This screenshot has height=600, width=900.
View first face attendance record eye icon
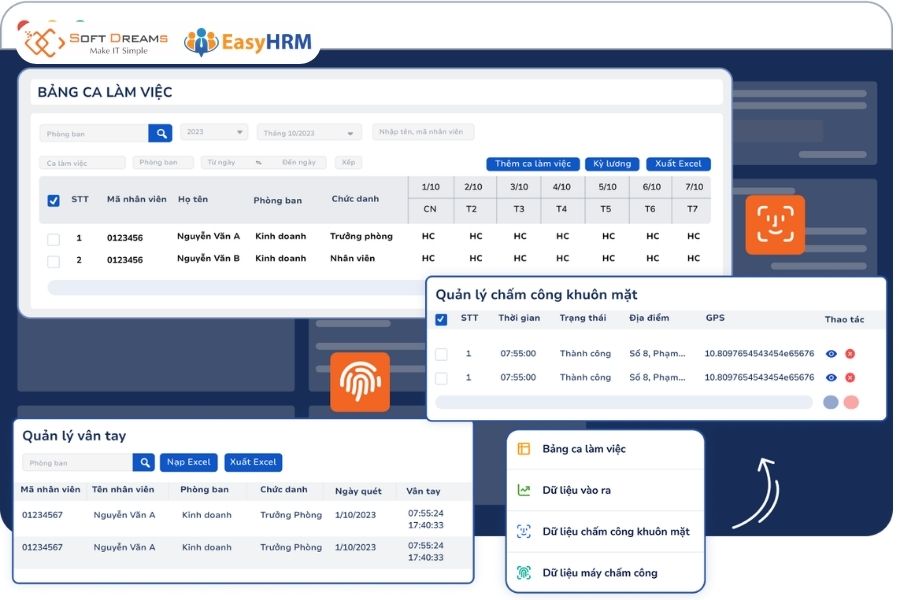pyautogui.click(x=831, y=354)
